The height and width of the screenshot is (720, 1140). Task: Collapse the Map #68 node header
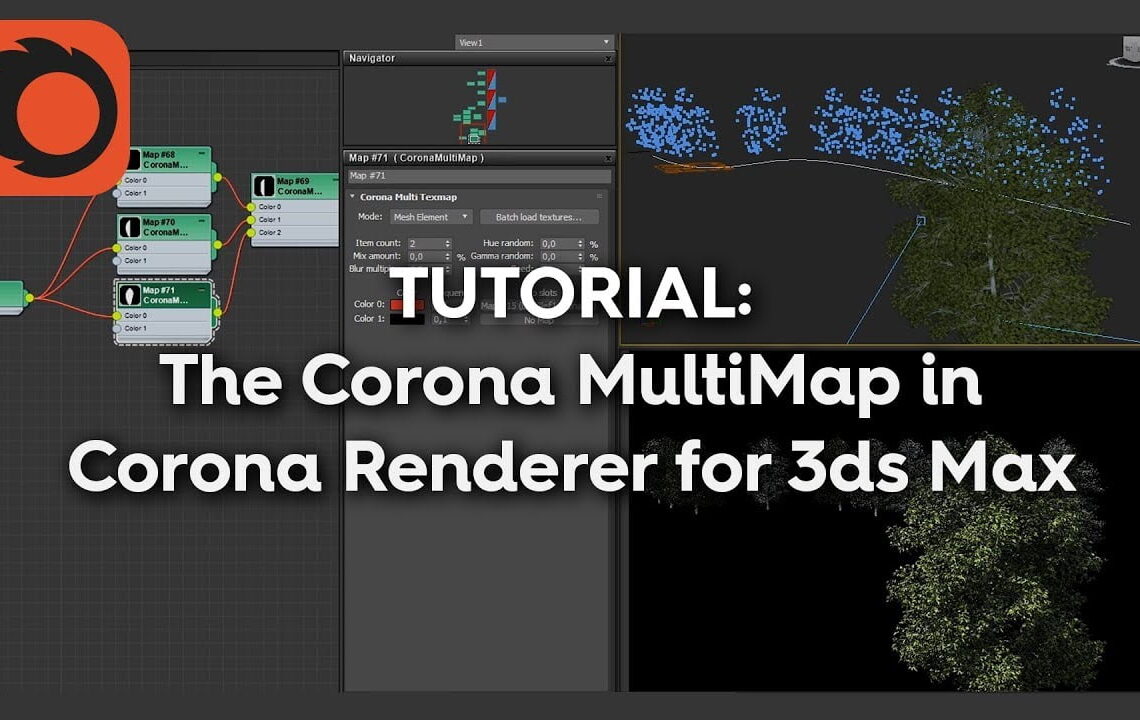coord(202,153)
